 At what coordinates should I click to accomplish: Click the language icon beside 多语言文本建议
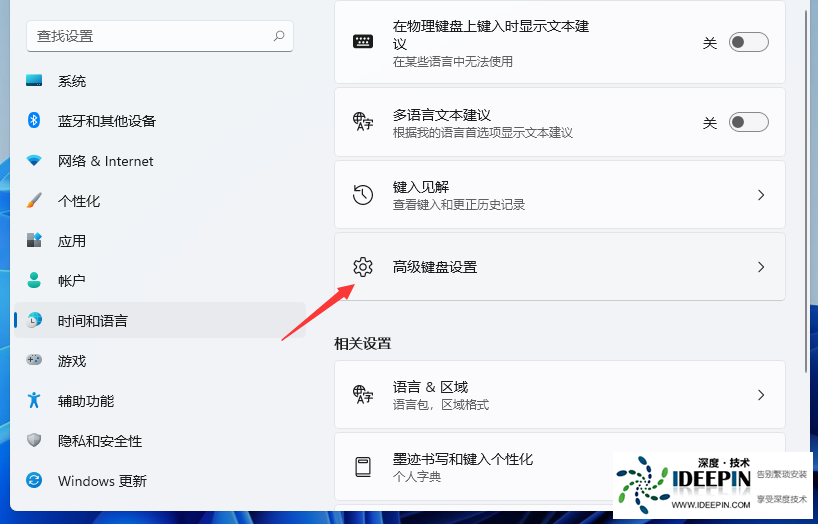(x=363, y=122)
